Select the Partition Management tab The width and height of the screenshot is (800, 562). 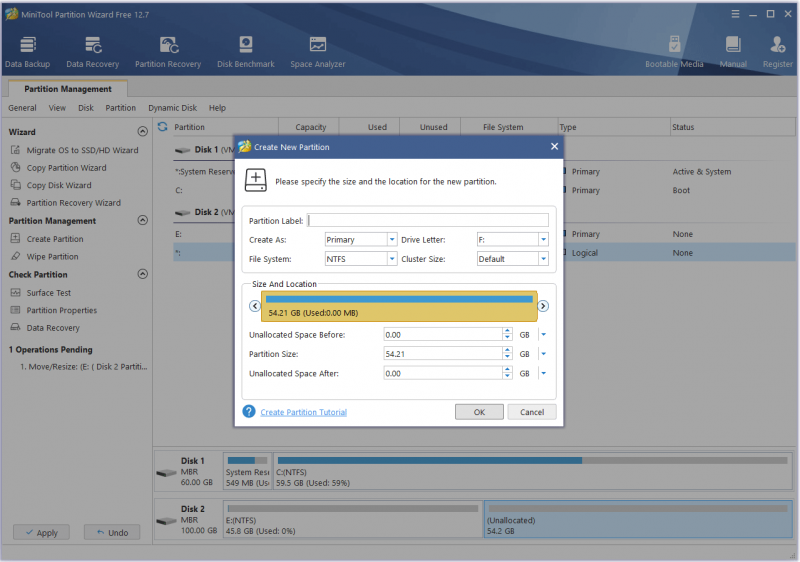pos(68,89)
